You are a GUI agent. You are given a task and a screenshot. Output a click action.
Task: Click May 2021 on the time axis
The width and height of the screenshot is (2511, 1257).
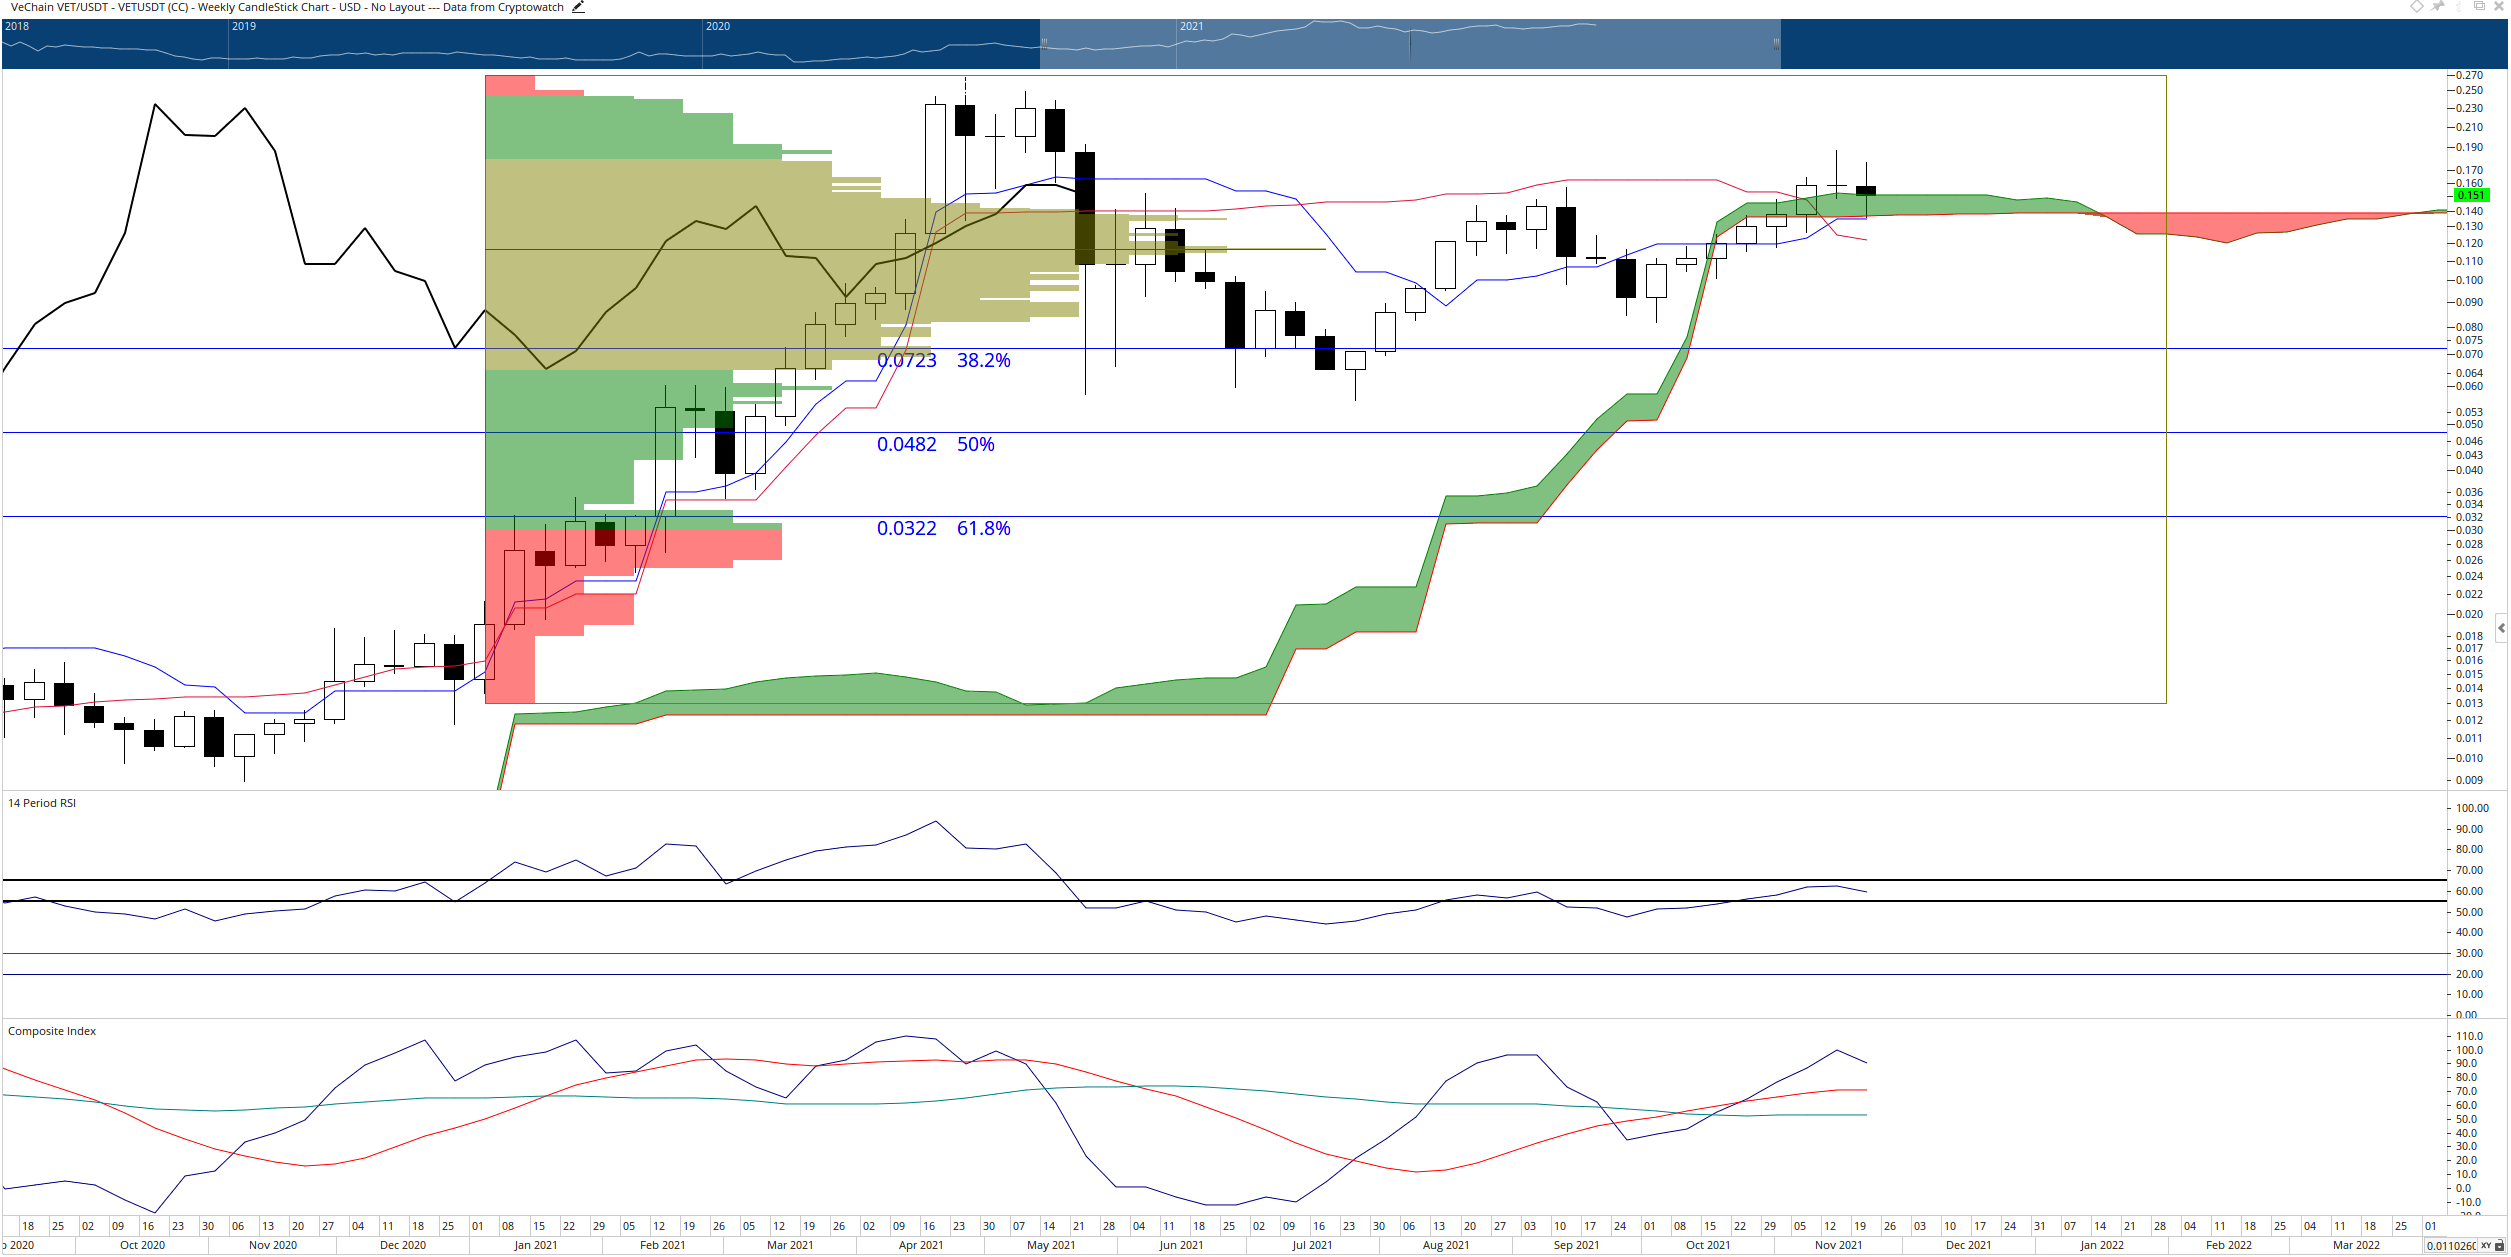pyautogui.click(x=1051, y=1245)
